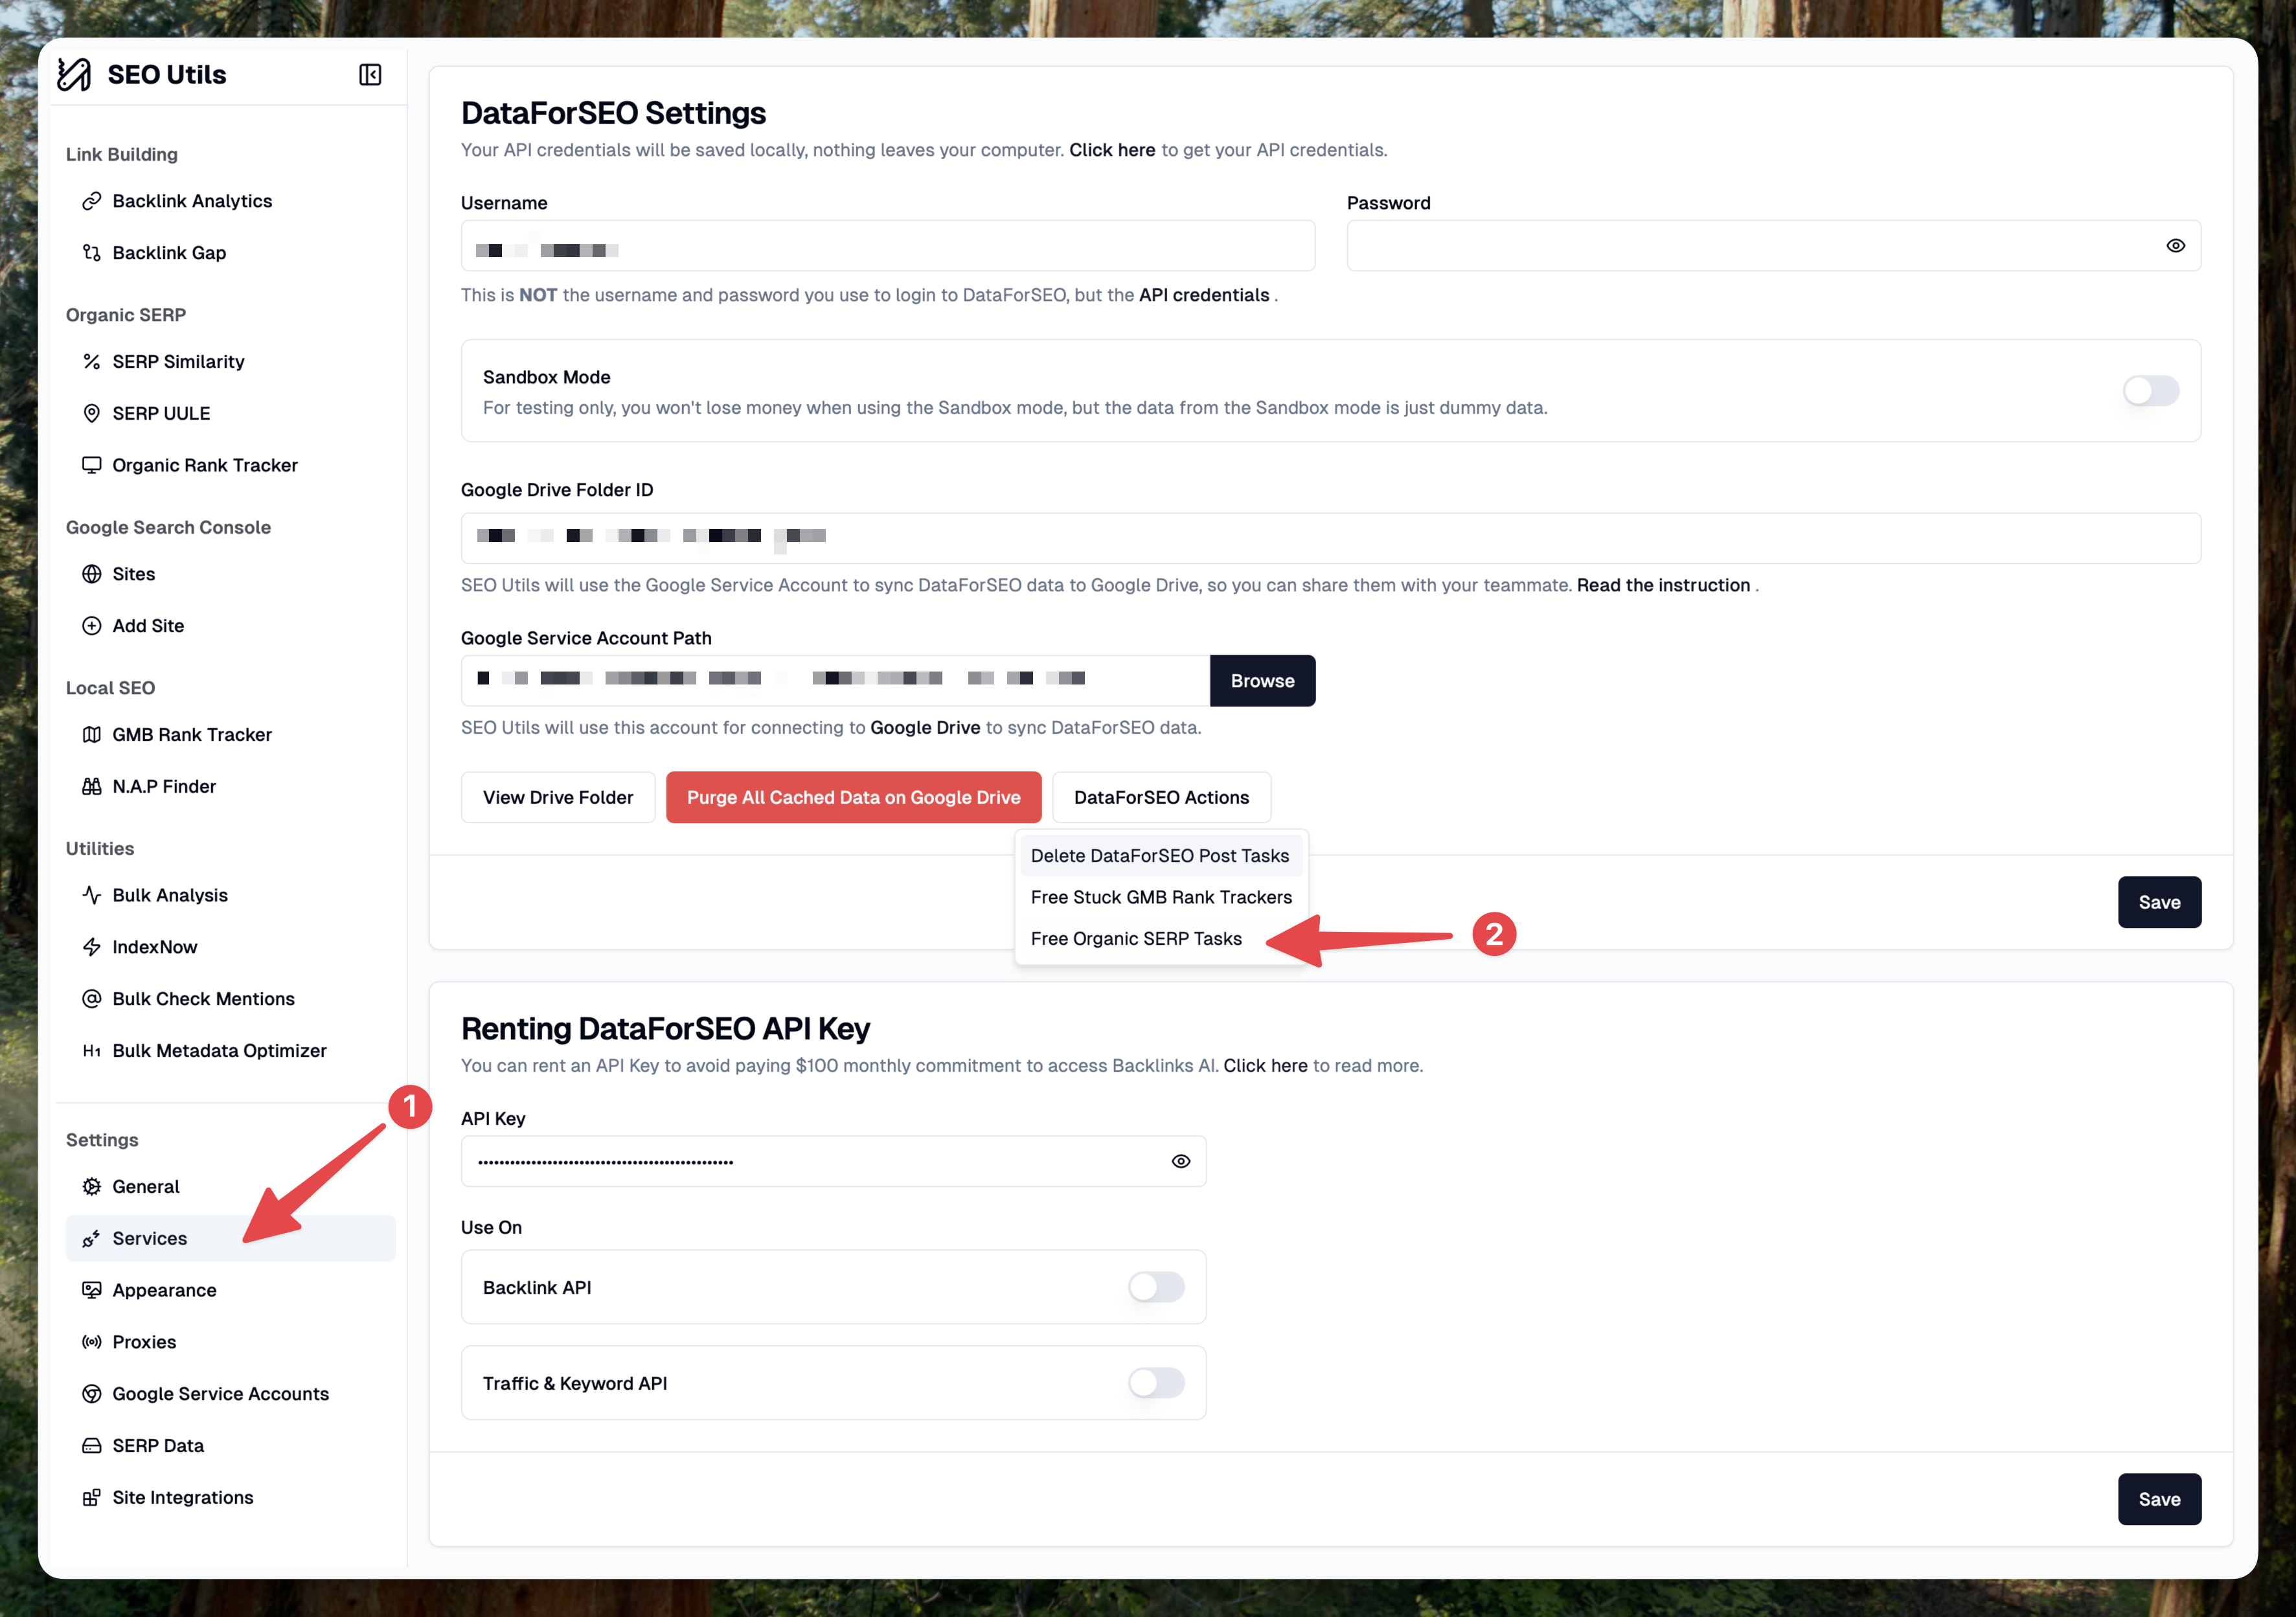This screenshot has width=2296, height=1617.
Task: Select Delete DataForSEO Post Tasks
Action: click(x=1160, y=856)
